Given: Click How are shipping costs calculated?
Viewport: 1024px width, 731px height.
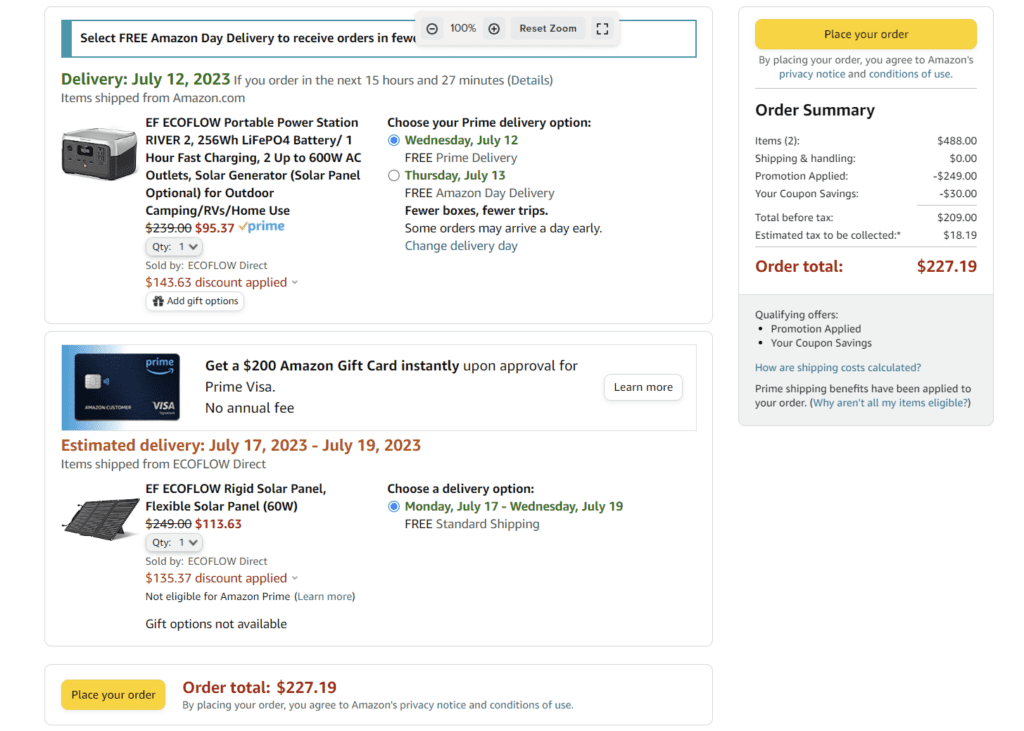Looking at the screenshot, I should 838,368.
